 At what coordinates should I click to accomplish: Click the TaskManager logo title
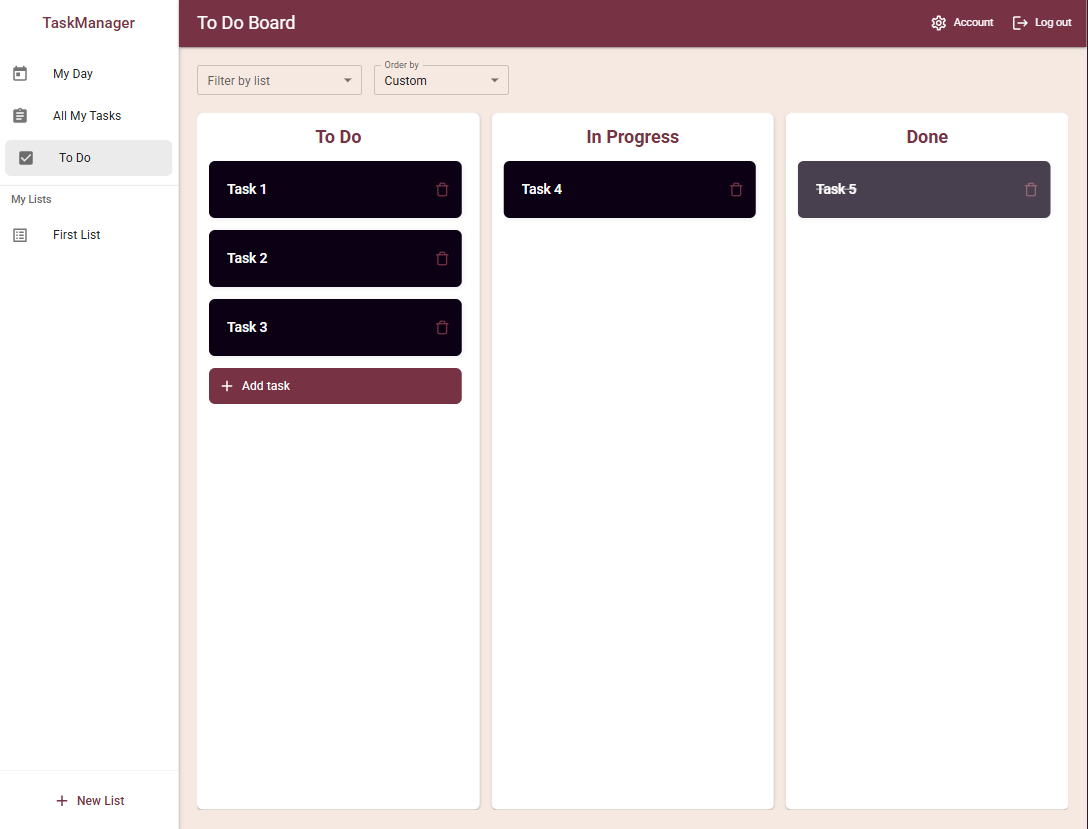pos(88,23)
